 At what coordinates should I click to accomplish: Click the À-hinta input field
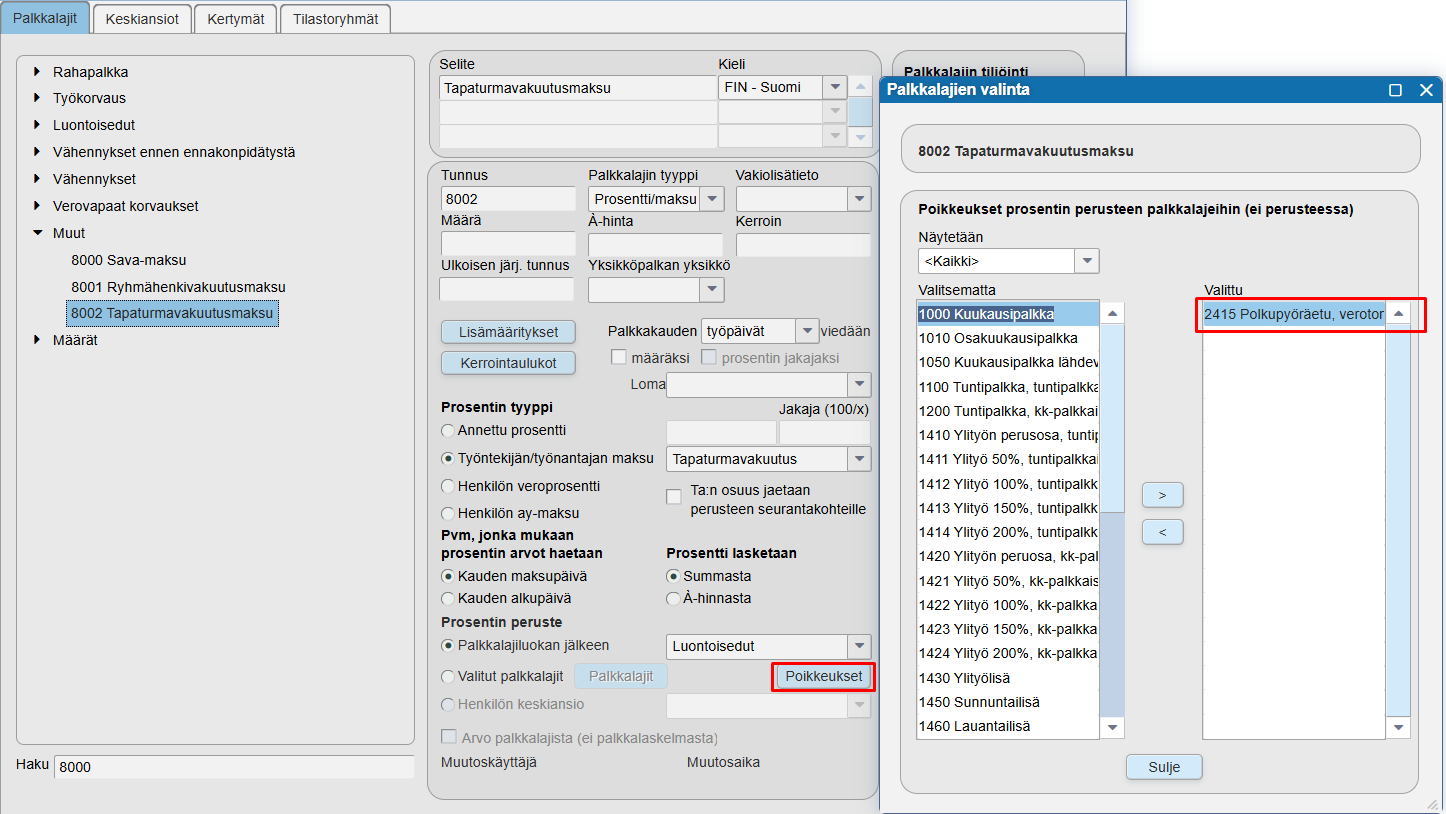coord(655,244)
